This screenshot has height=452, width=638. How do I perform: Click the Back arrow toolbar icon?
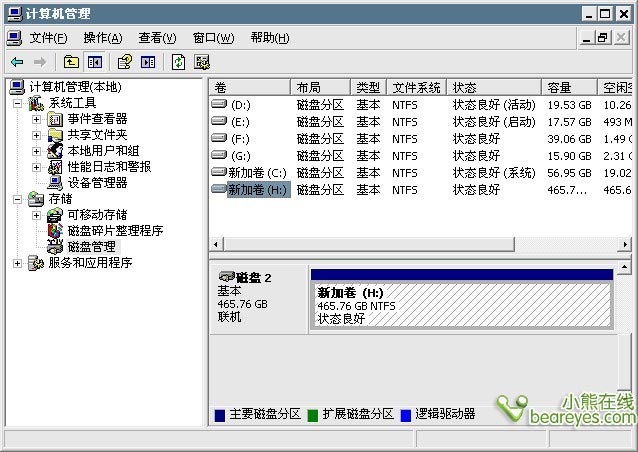tap(17, 62)
